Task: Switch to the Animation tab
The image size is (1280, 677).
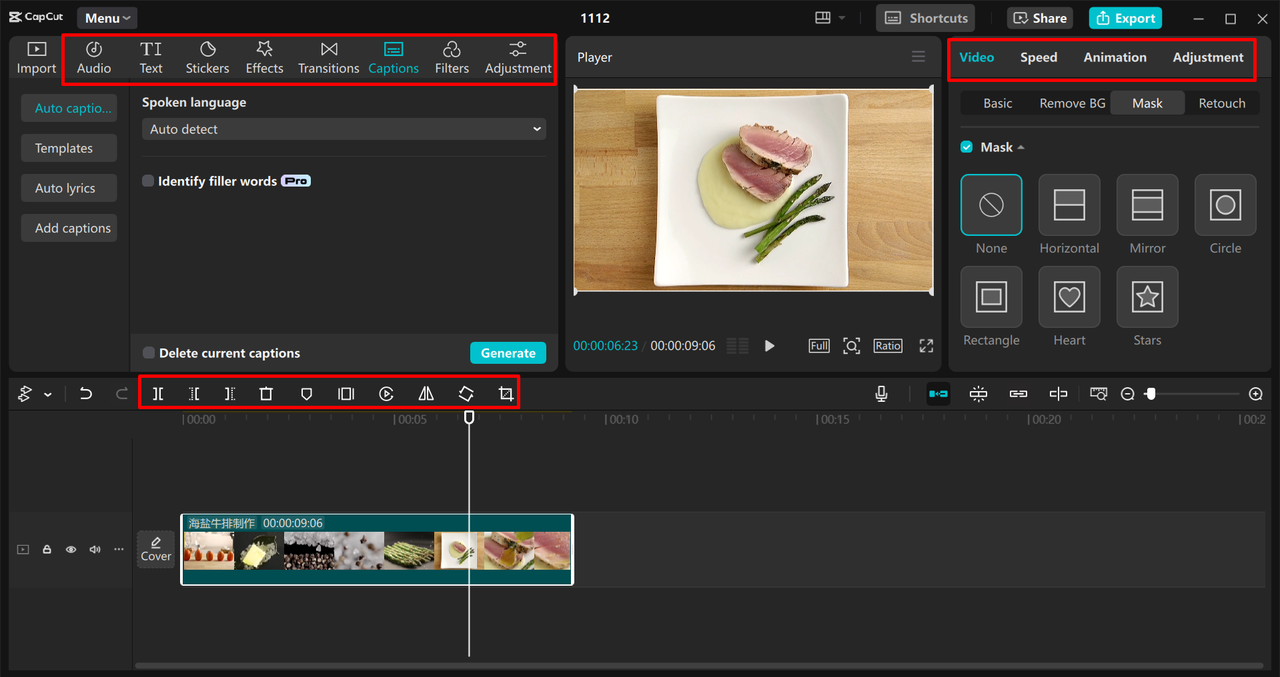Action: pyautogui.click(x=1115, y=57)
